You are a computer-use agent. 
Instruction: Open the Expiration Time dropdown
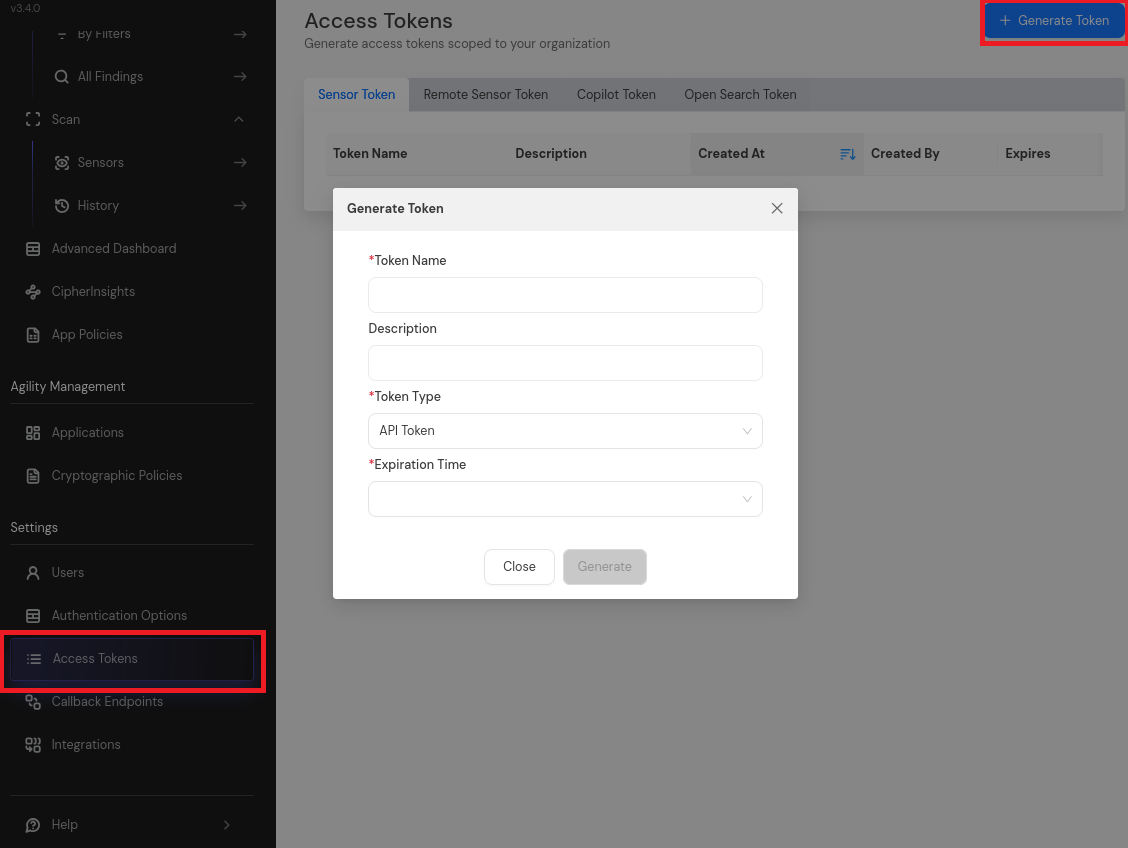[x=565, y=498]
